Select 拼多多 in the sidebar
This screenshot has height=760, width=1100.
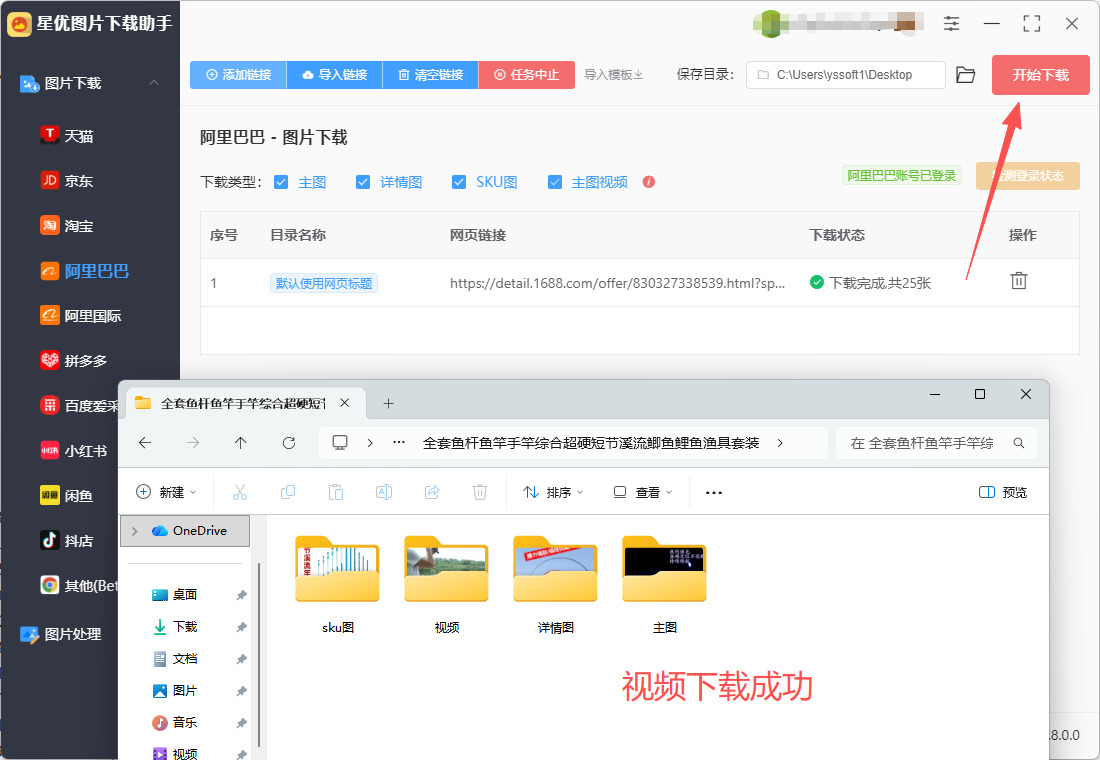pos(74,361)
